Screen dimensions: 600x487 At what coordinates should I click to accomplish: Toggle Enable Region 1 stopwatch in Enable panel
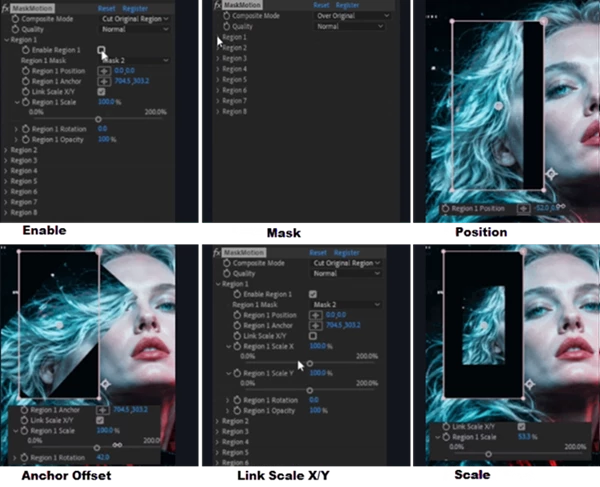tap(26, 50)
